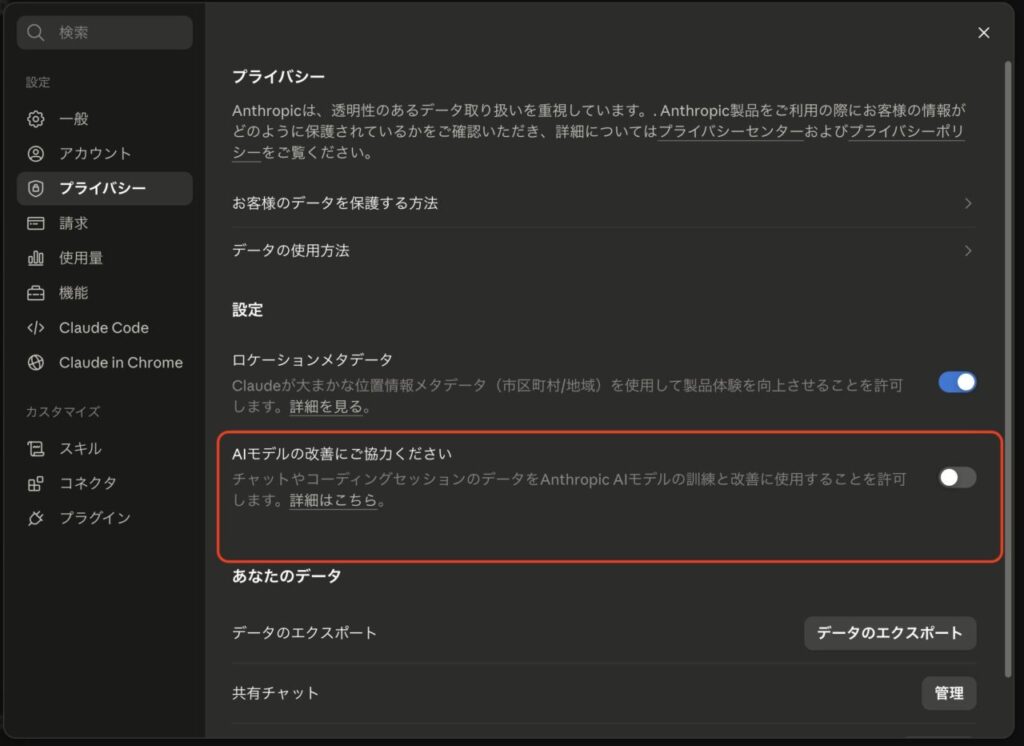Open the プラグイン customization page
Image resolution: width=1024 pixels, height=746 pixels.
pyautogui.click(x=104, y=518)
